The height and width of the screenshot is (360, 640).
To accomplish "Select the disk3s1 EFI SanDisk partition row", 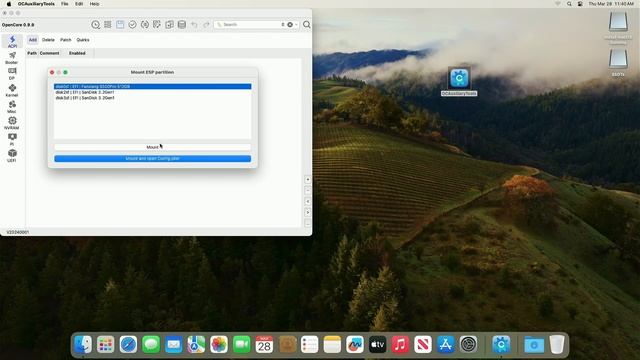I will pyautogui.click(x=153, y=98).
